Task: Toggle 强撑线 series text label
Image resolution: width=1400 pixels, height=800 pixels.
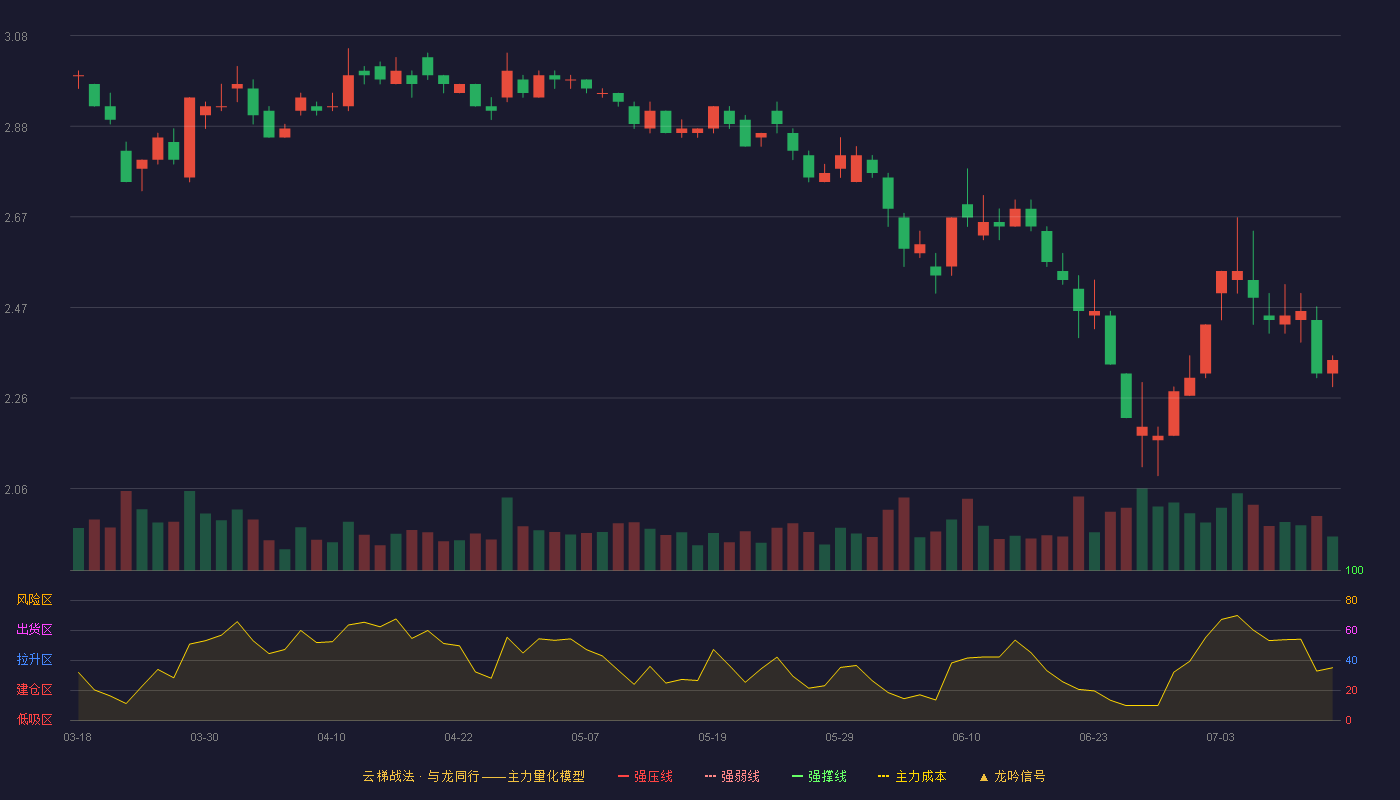Action: pyautogui.click(x=828, y=776)
